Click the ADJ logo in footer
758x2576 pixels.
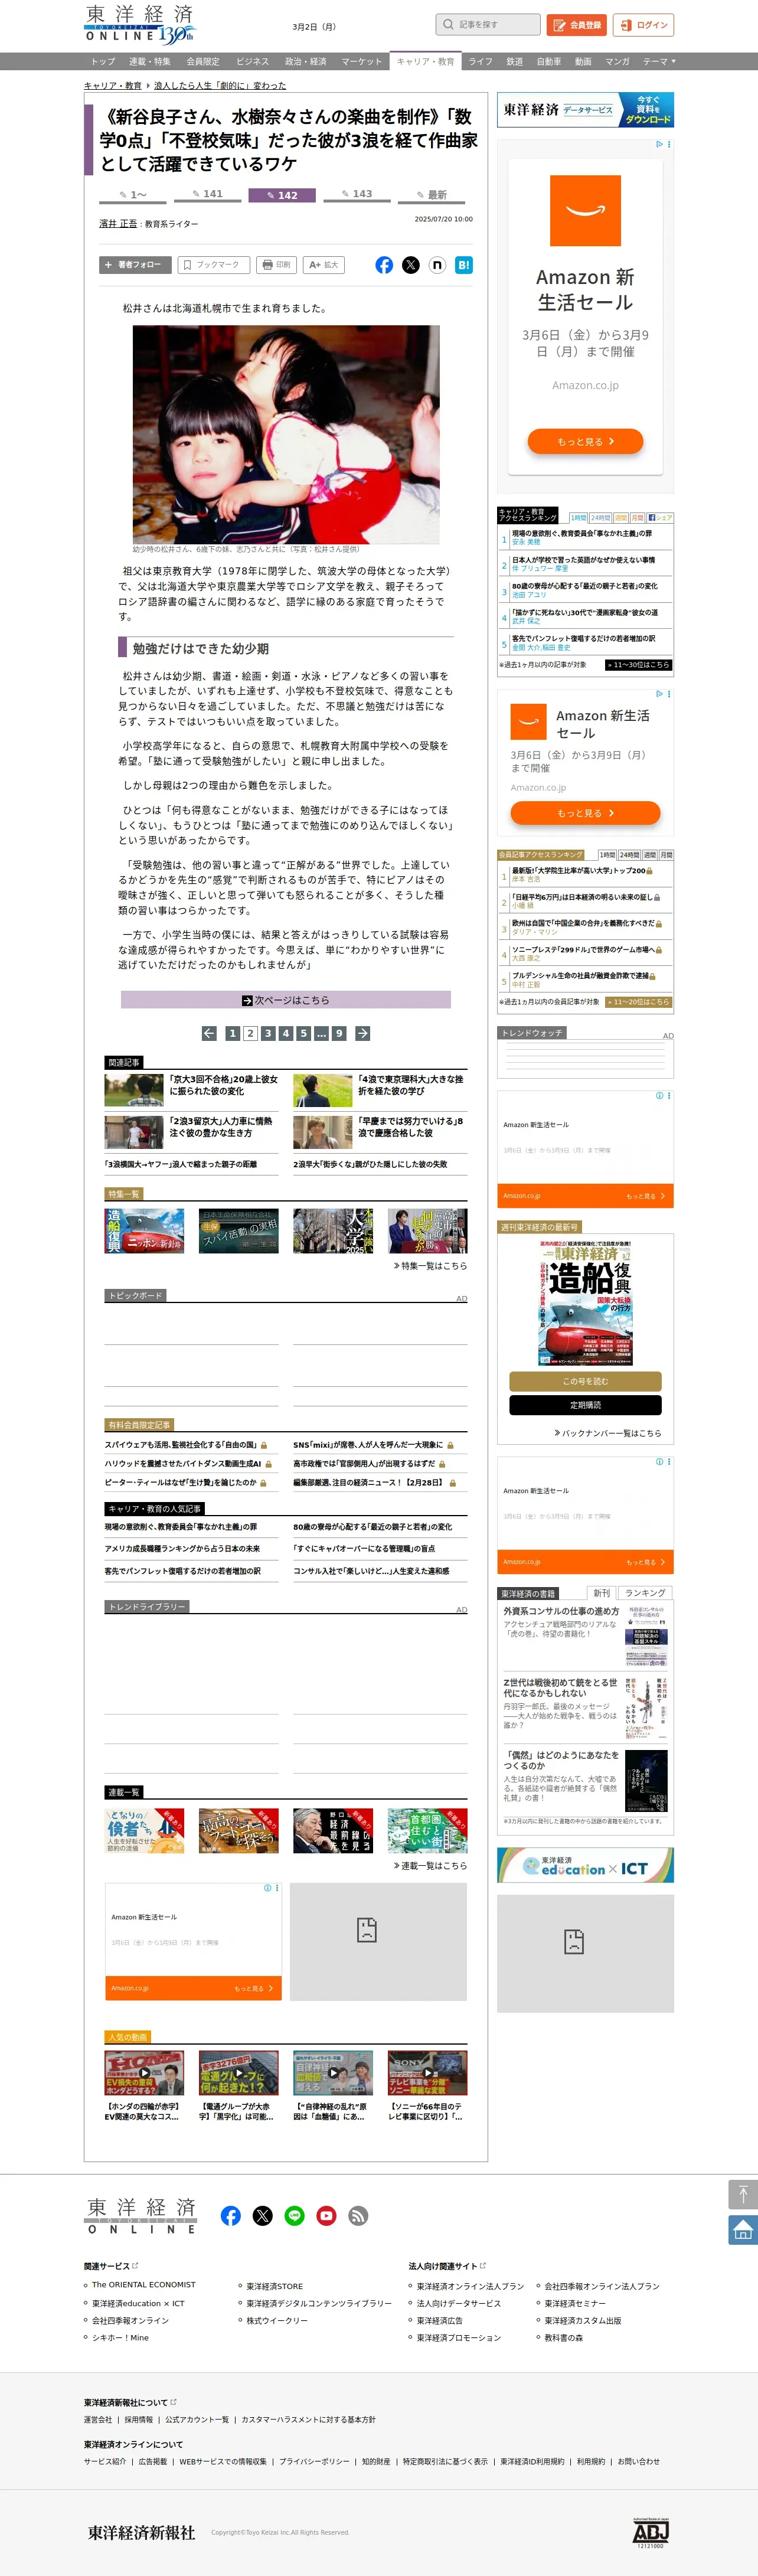[x=651, y=2533]
